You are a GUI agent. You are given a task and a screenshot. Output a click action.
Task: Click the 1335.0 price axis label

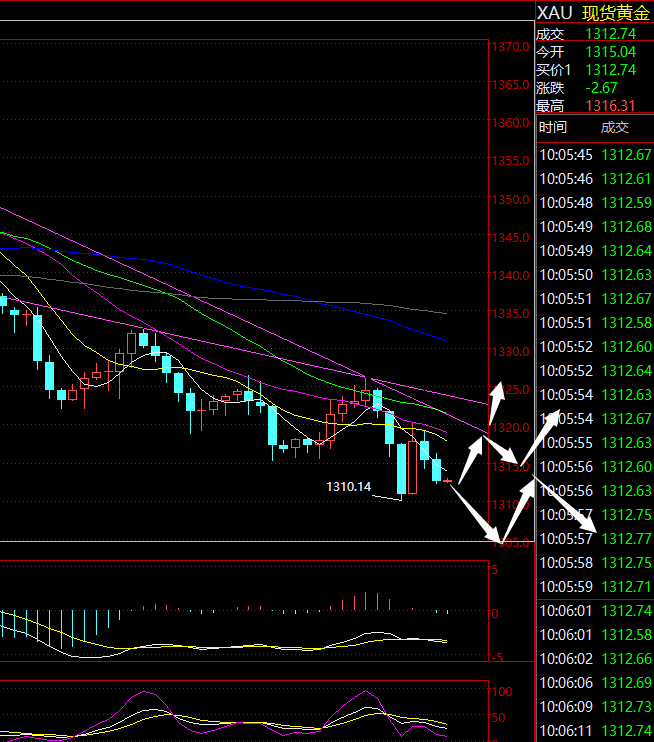click(x=511, y=314)
